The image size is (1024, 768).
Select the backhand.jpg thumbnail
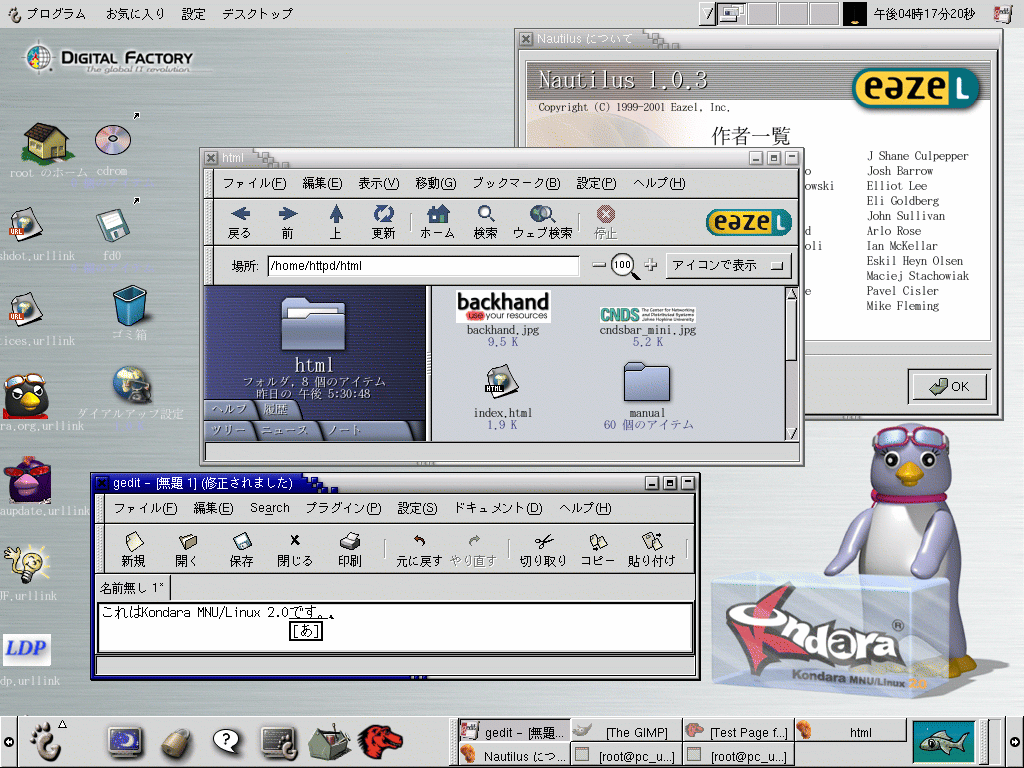(503, 306)
